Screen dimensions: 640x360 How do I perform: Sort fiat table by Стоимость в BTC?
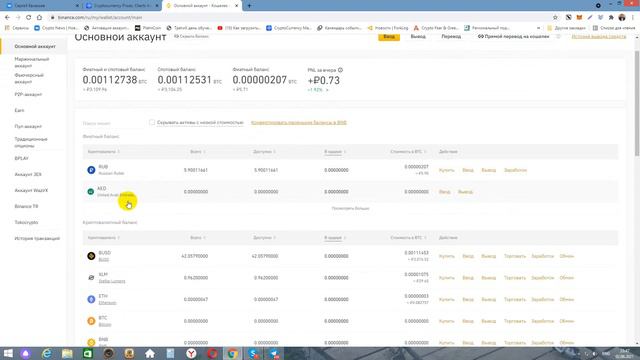click(408, 151)
